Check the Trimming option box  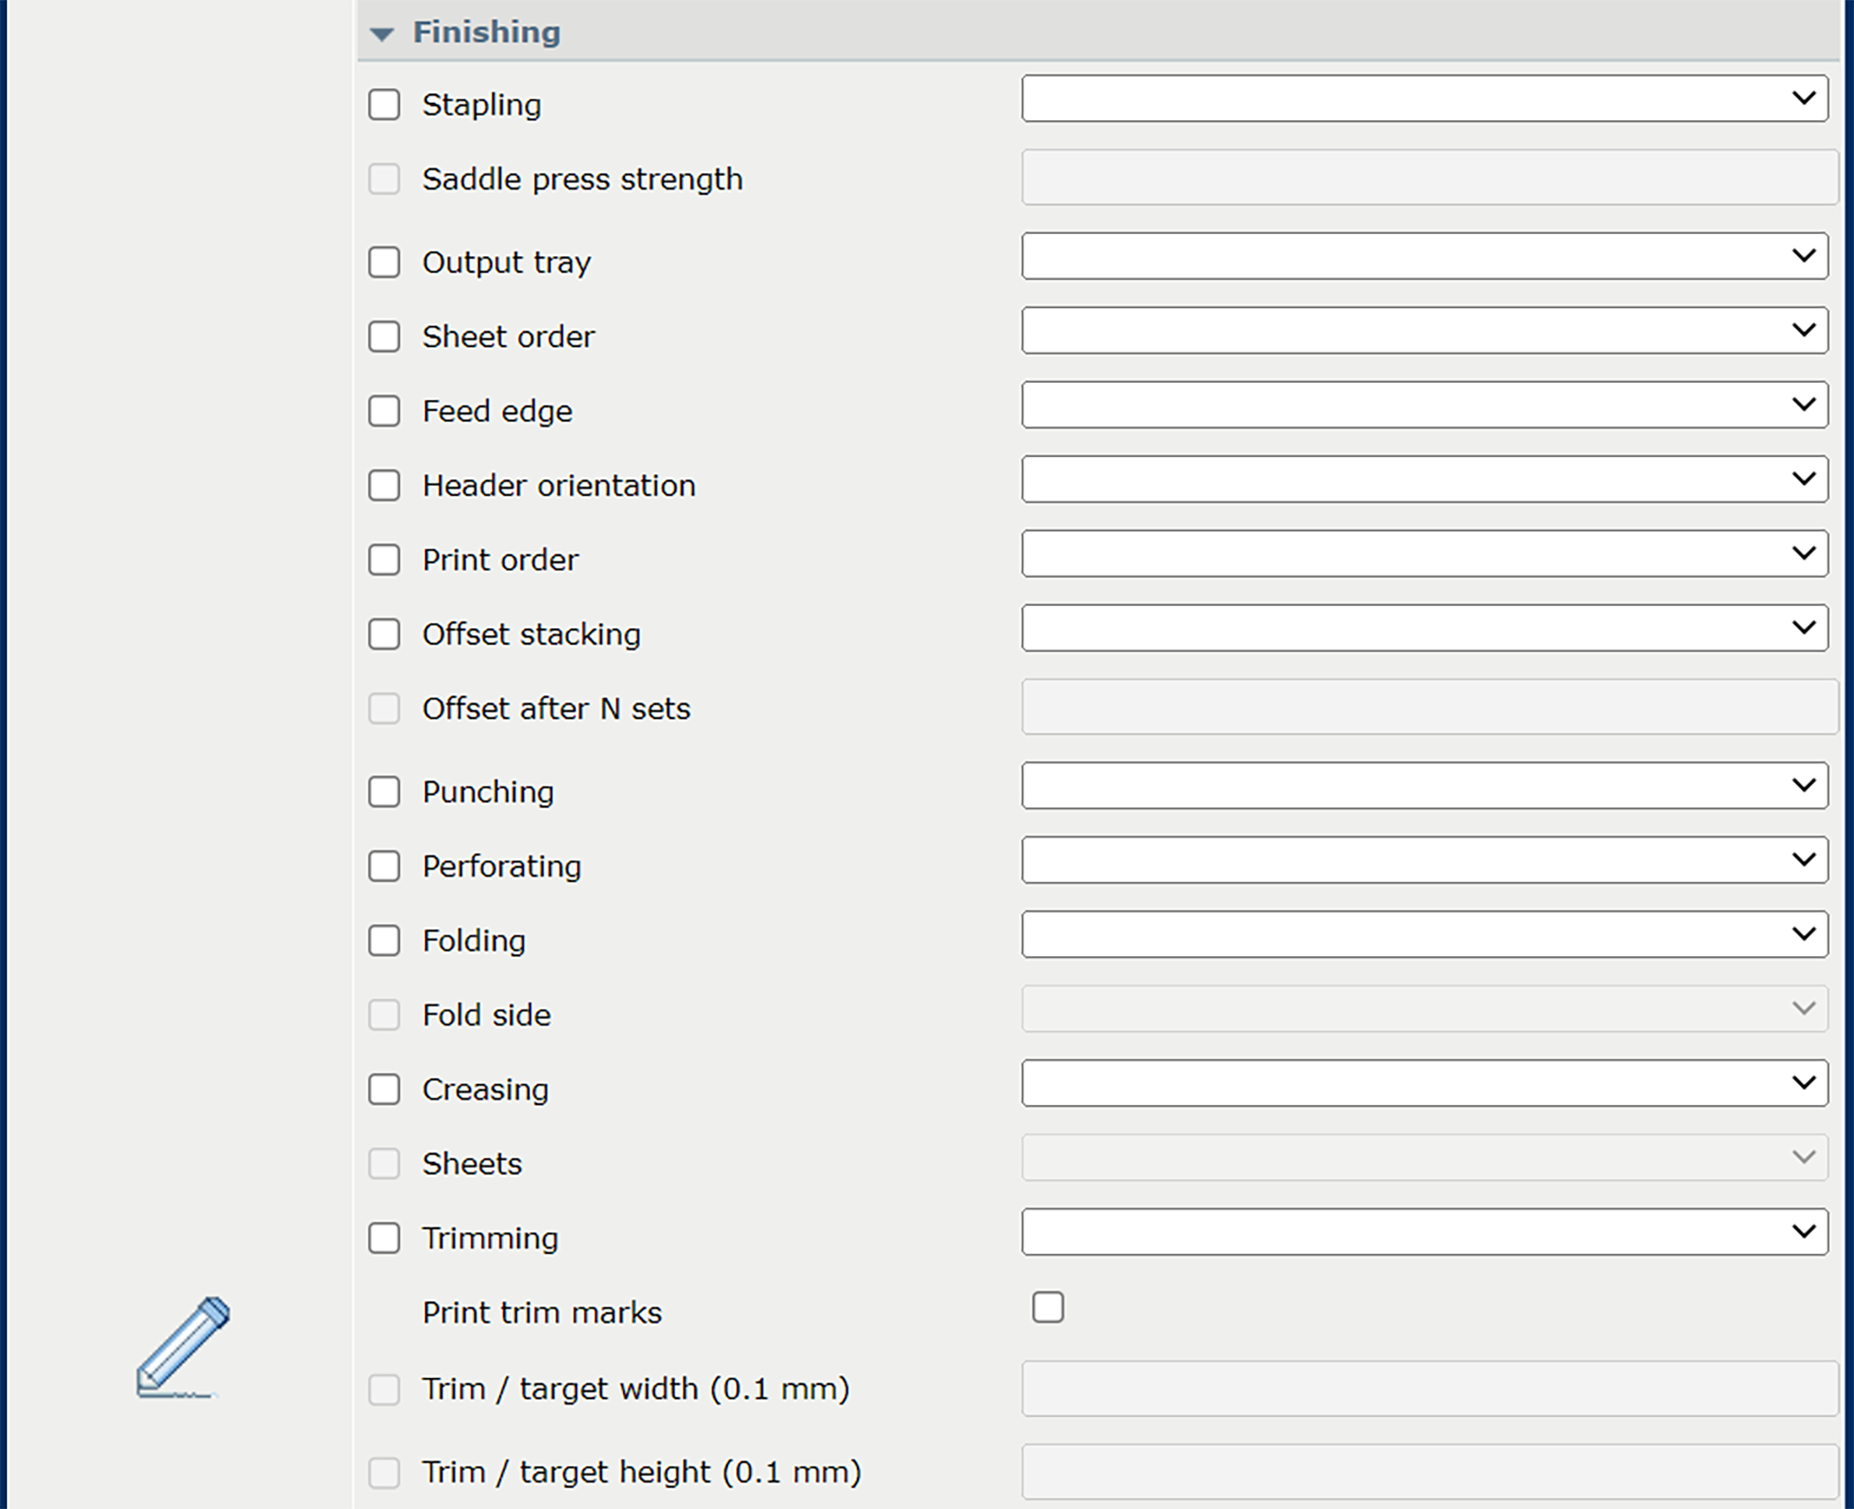(384, 1238)
